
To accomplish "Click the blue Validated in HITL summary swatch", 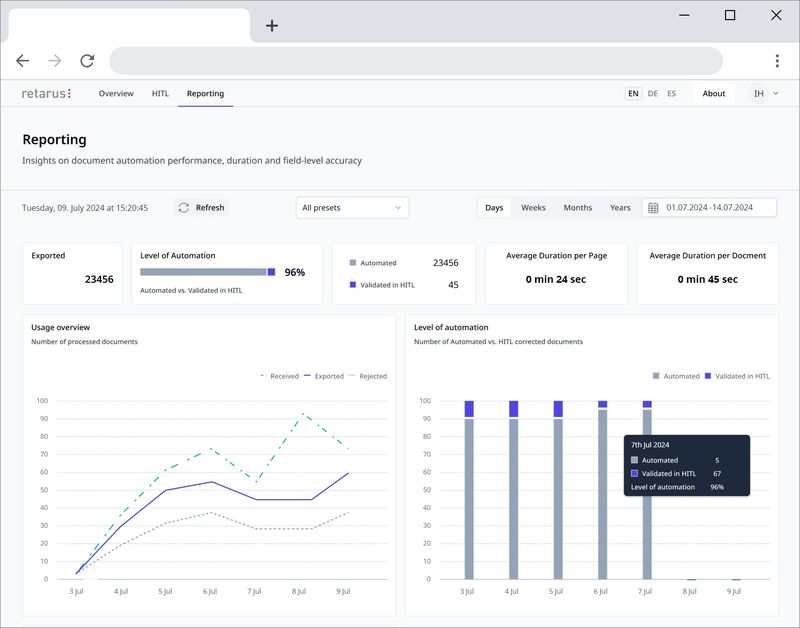I will (353, 285).
